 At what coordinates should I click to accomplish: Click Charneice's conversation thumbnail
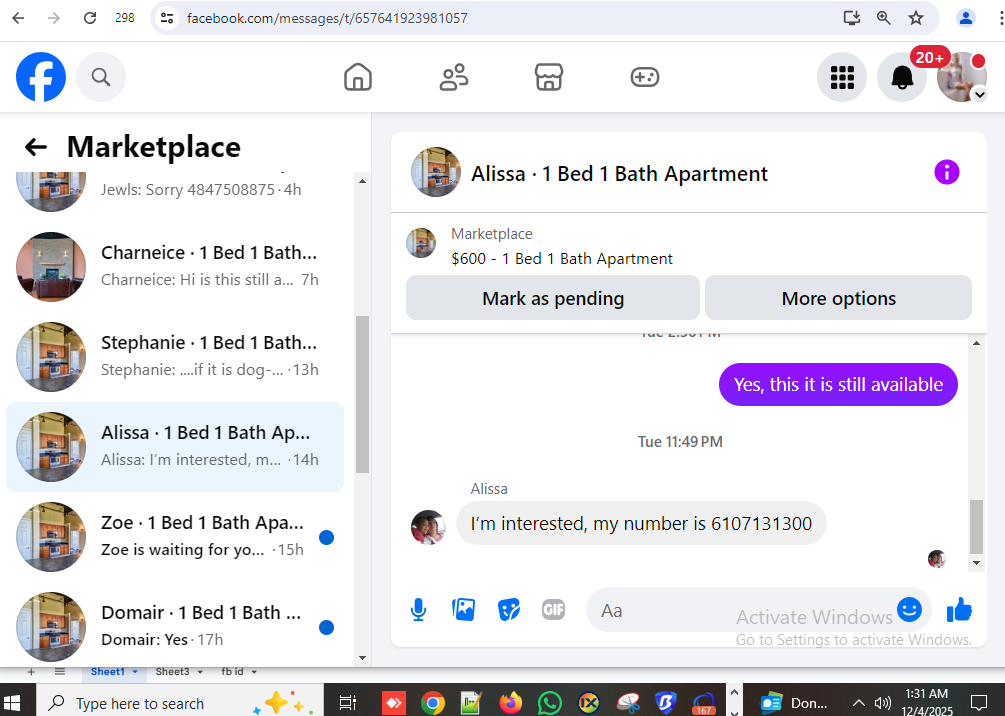(x=51, y=267)
